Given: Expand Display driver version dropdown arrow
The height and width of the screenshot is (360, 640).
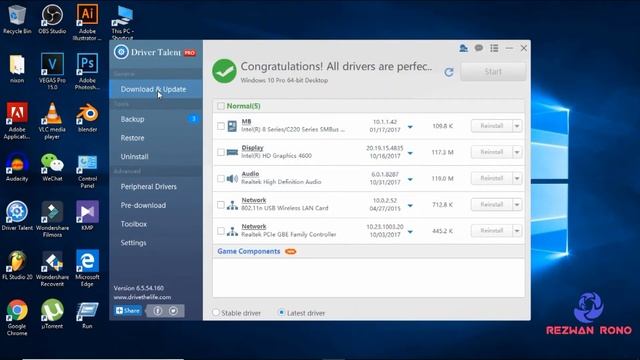Looking at the screenshot, I should (410, 153).
